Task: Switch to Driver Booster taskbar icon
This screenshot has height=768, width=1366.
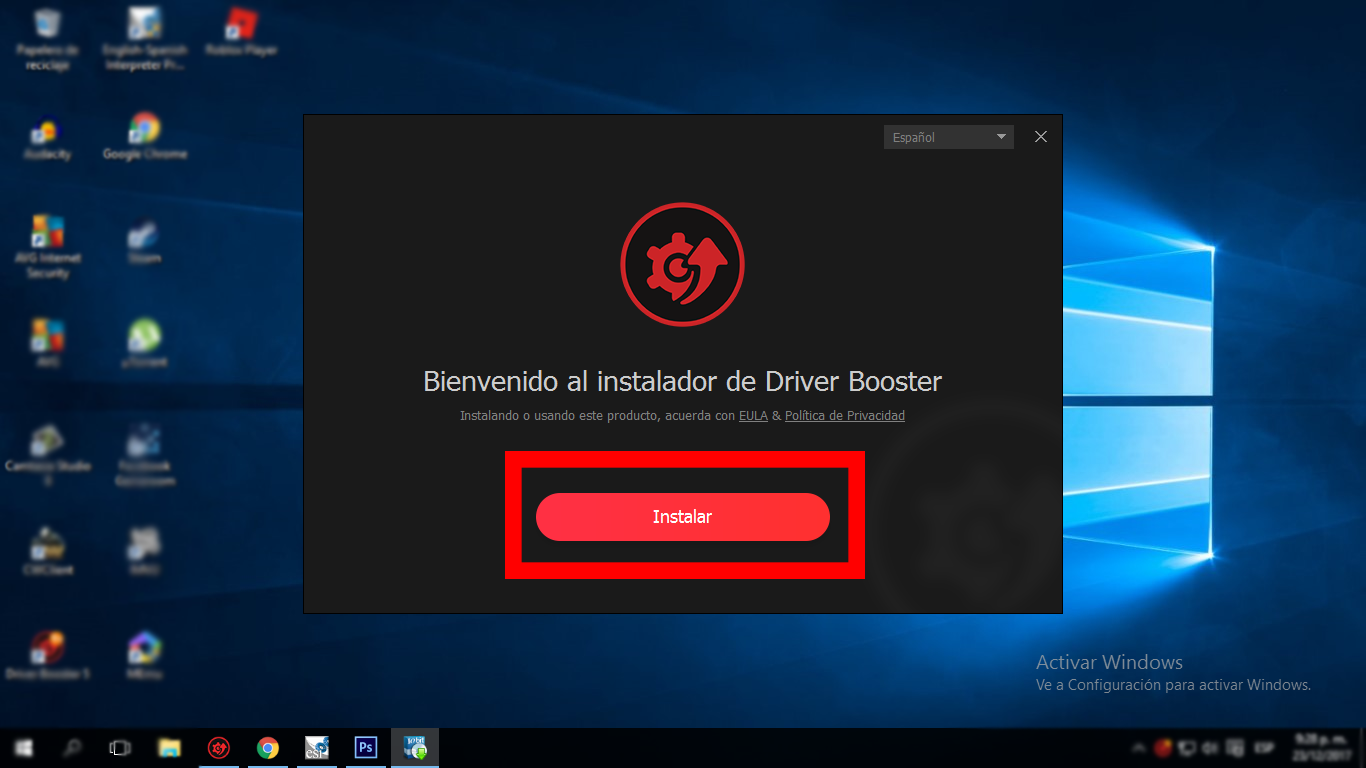Action: tap(219, 748)
